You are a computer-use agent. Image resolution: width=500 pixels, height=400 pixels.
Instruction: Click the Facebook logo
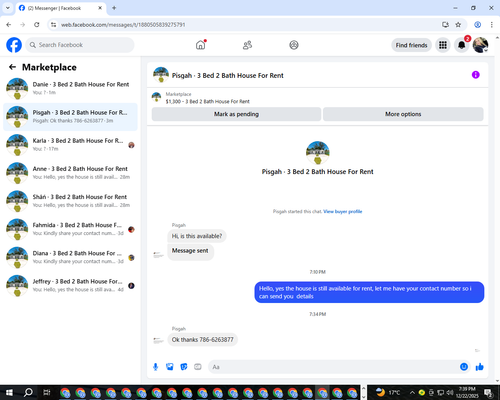[x=14, y=45]
